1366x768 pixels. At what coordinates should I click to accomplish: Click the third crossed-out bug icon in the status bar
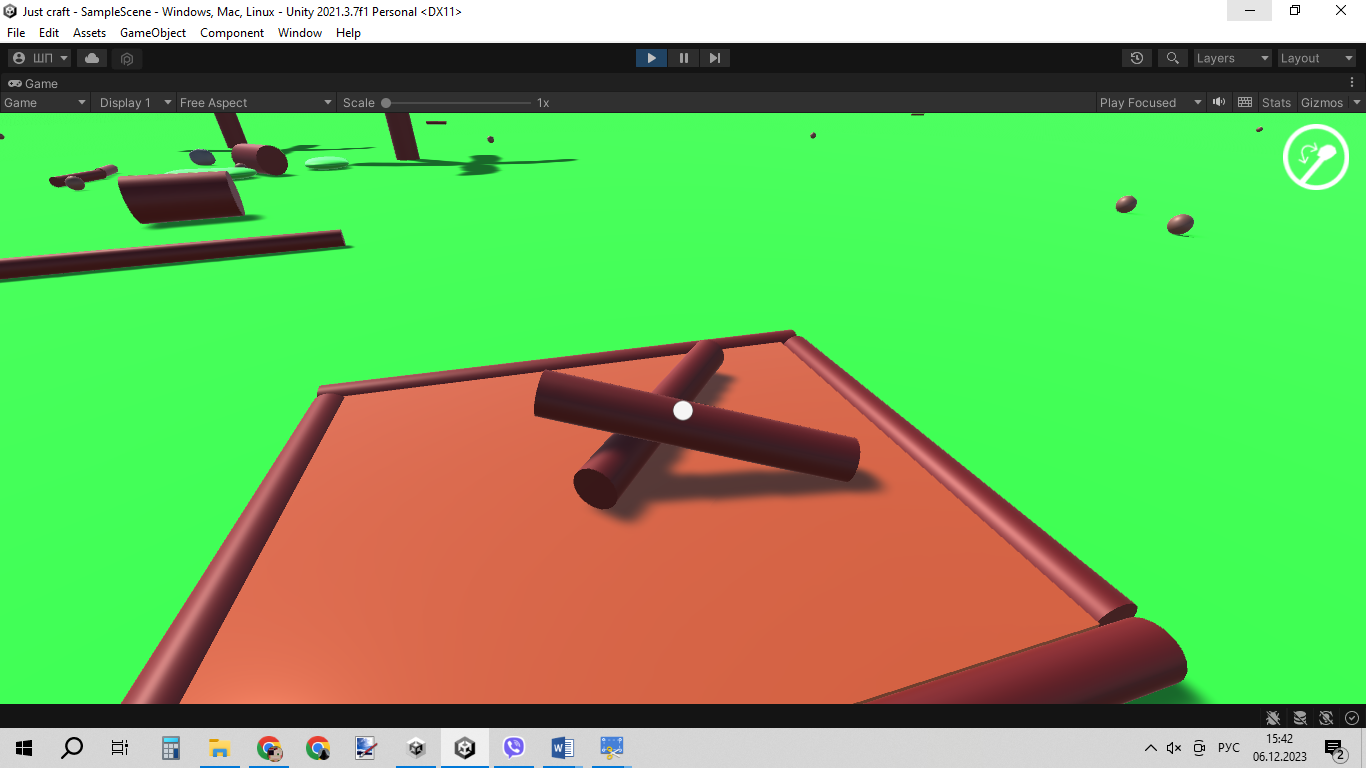tap(1326, 717)
